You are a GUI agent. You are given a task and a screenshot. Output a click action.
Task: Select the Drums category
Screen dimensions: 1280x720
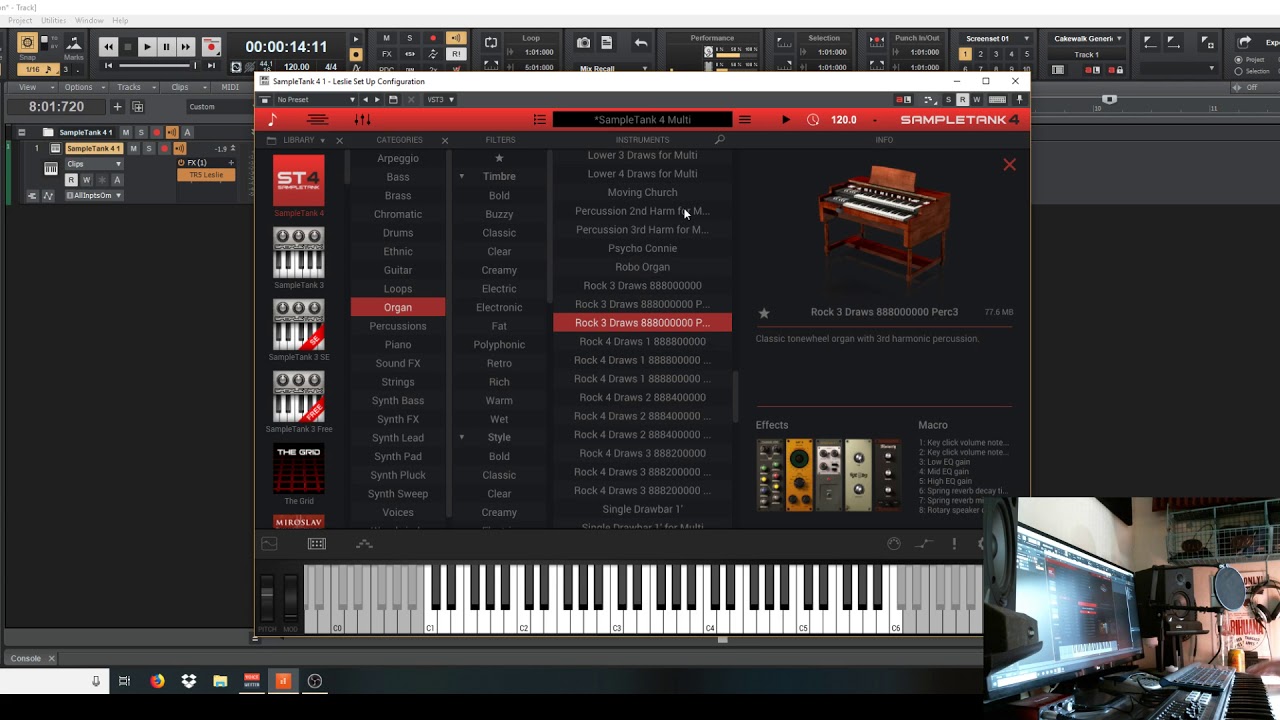398,233
